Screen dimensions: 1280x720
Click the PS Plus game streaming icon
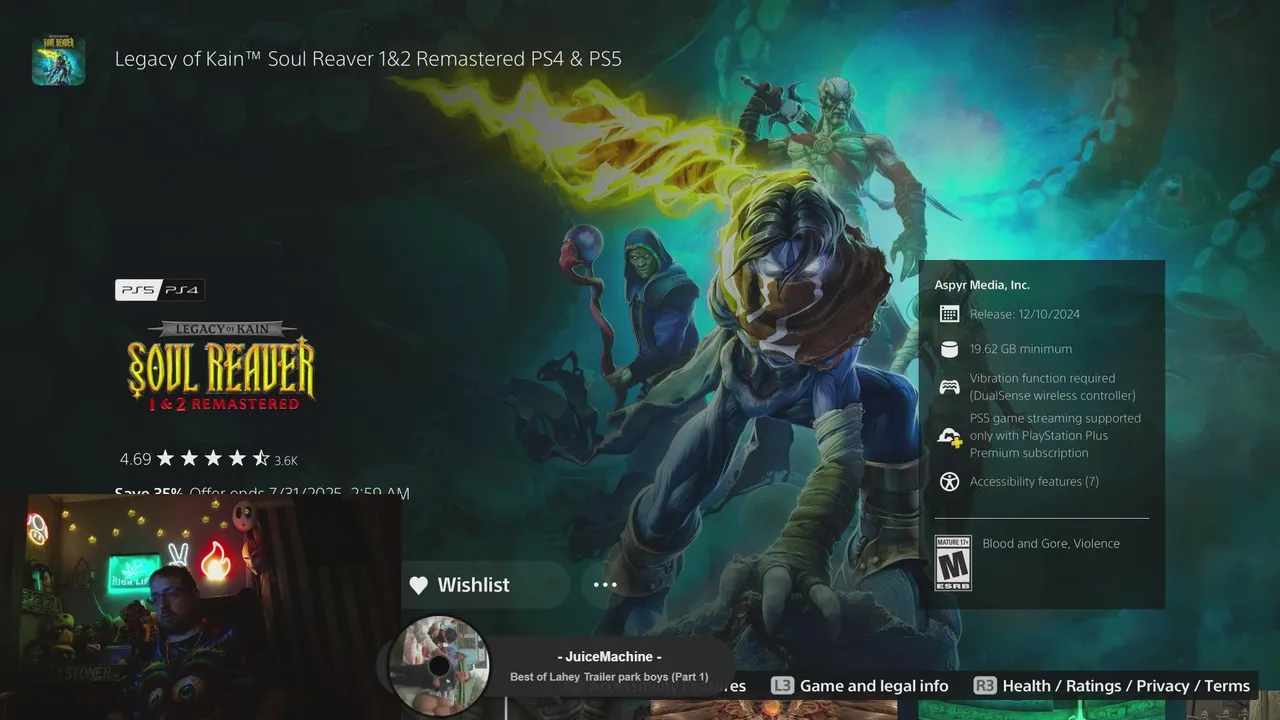tap(949, 436)
